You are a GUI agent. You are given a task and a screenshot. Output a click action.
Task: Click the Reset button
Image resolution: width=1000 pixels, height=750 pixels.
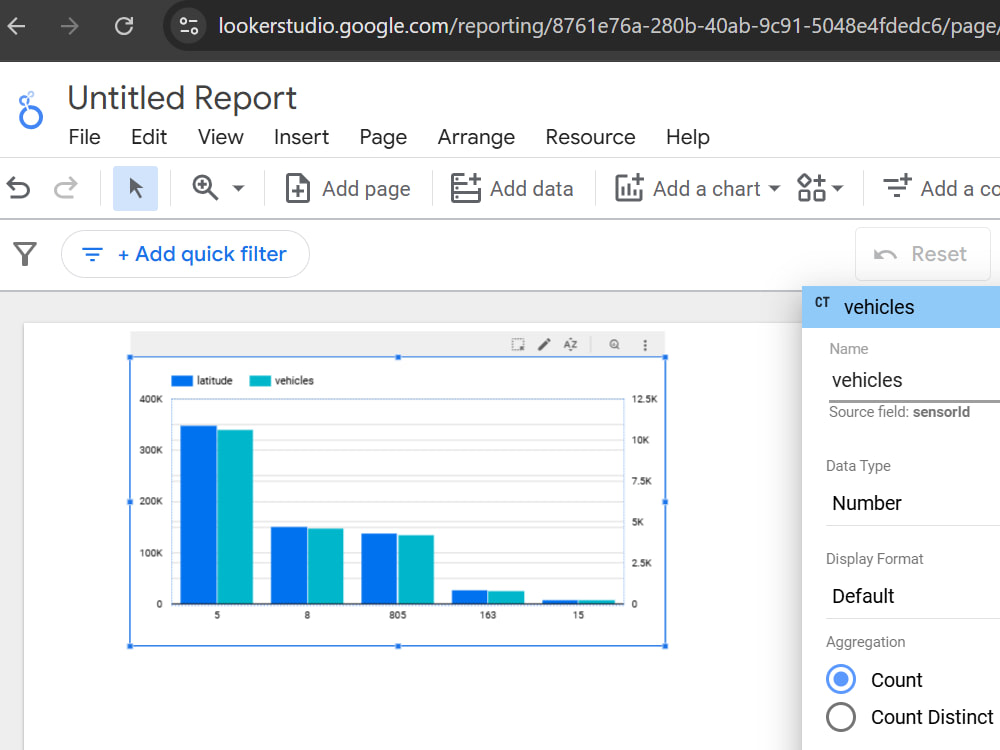point(922,254)
